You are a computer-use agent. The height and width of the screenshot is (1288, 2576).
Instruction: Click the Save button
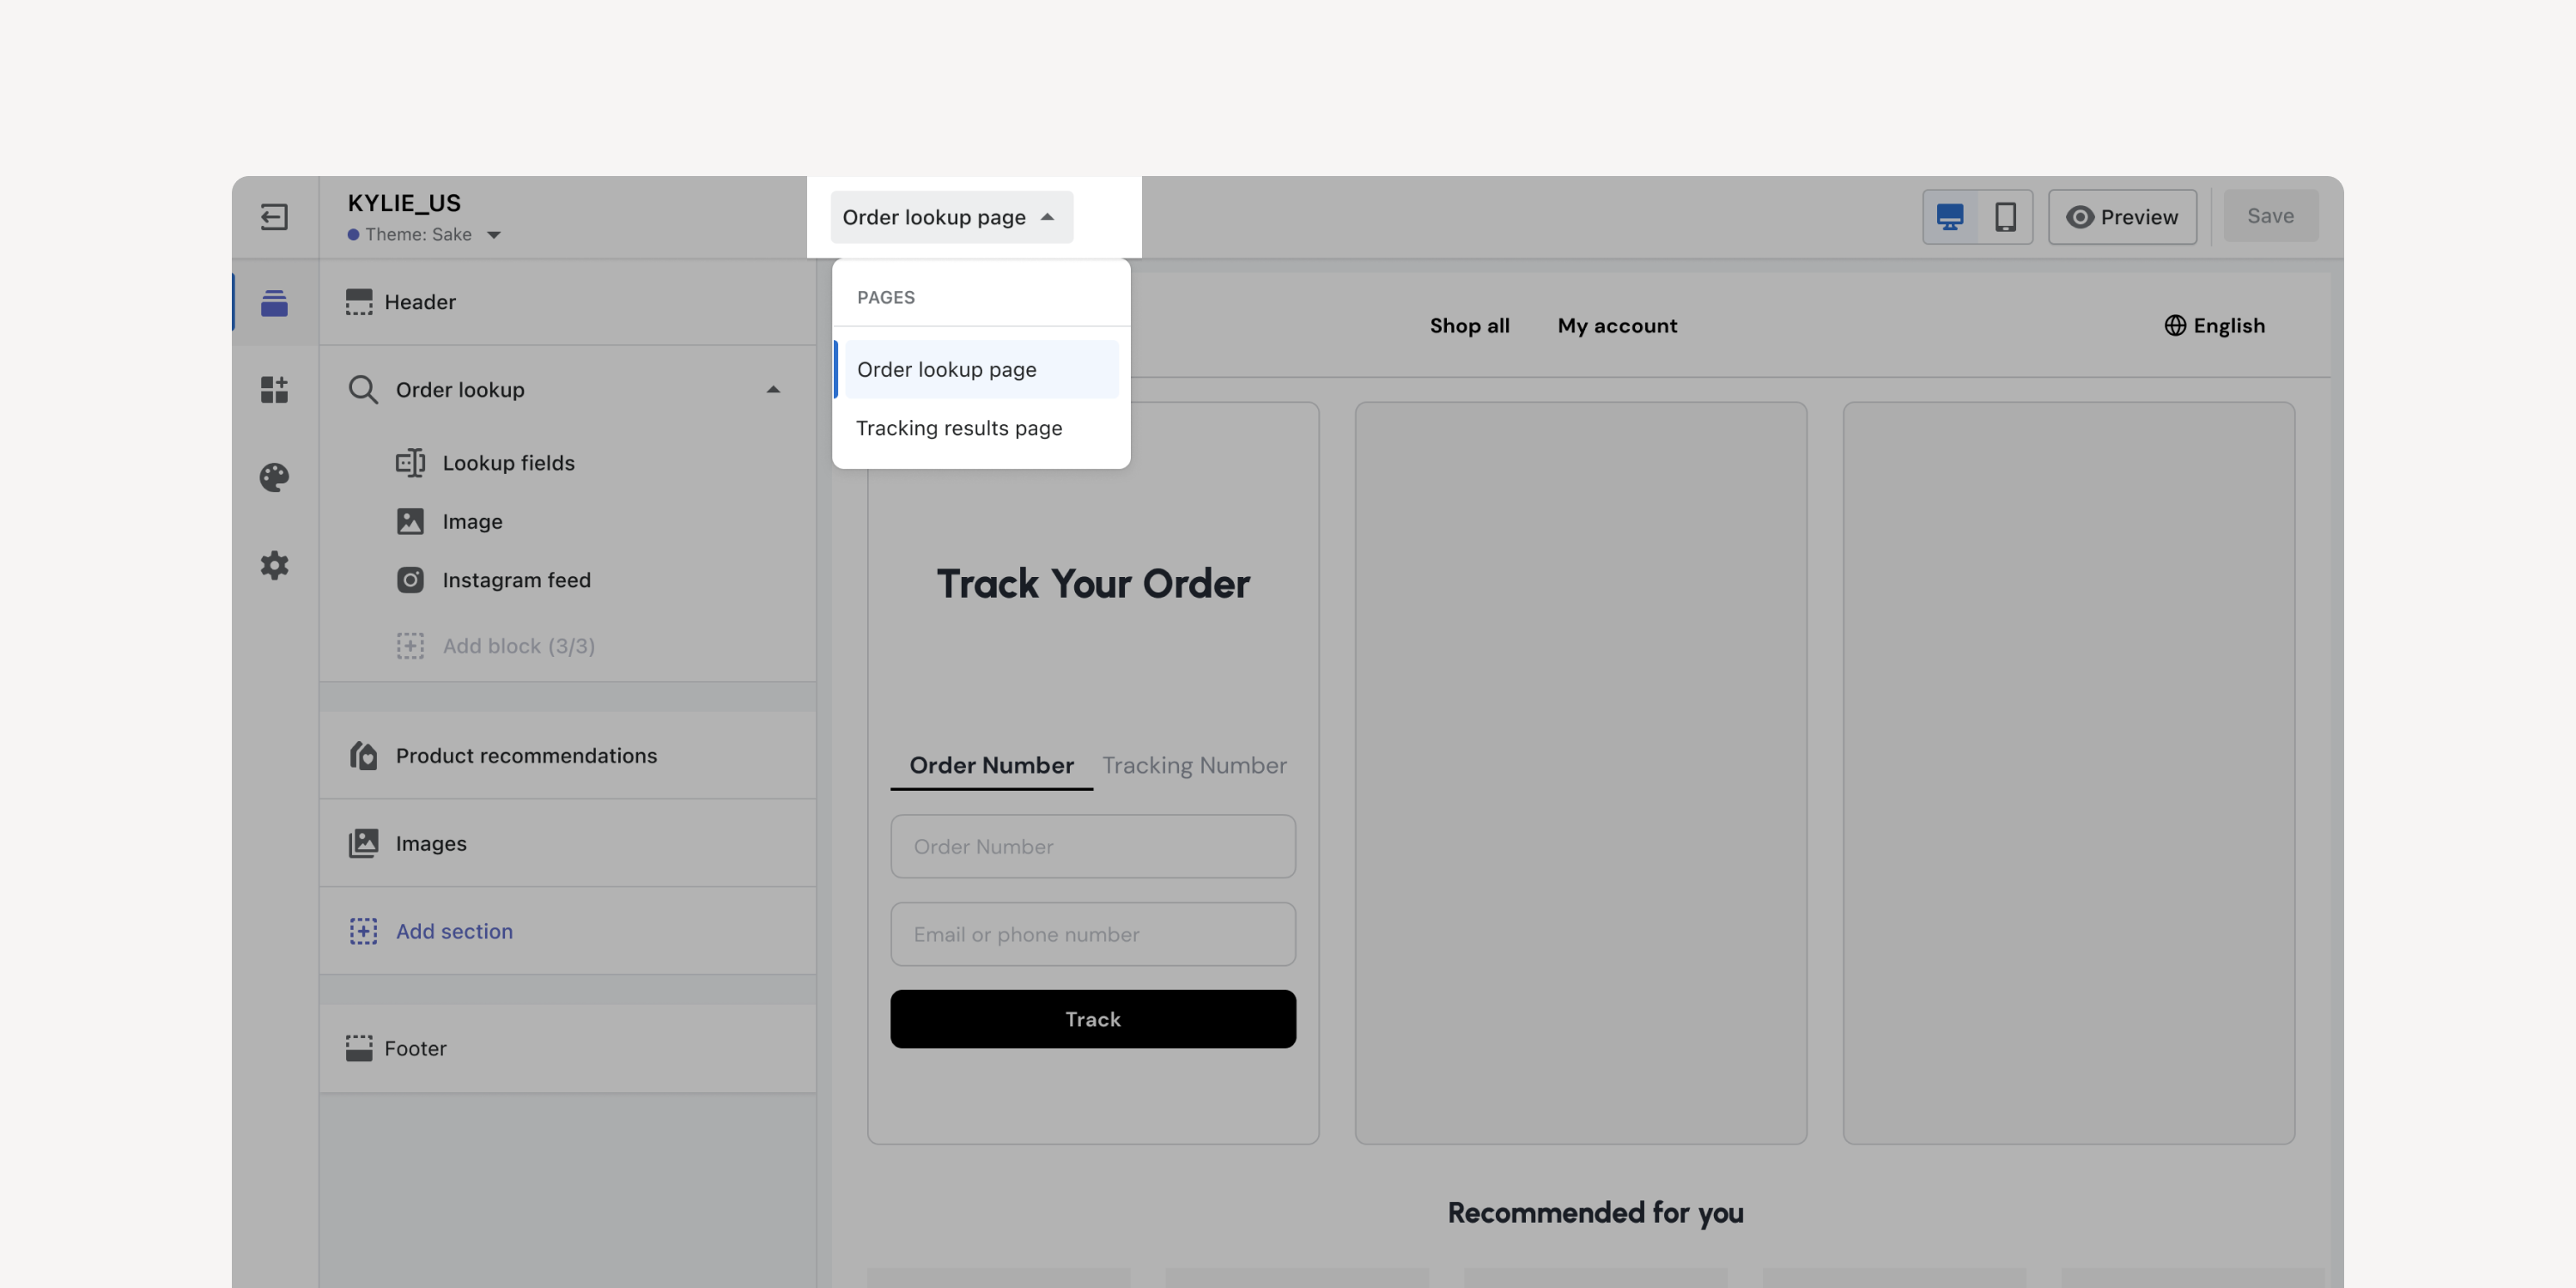[x=2270, y=216]
